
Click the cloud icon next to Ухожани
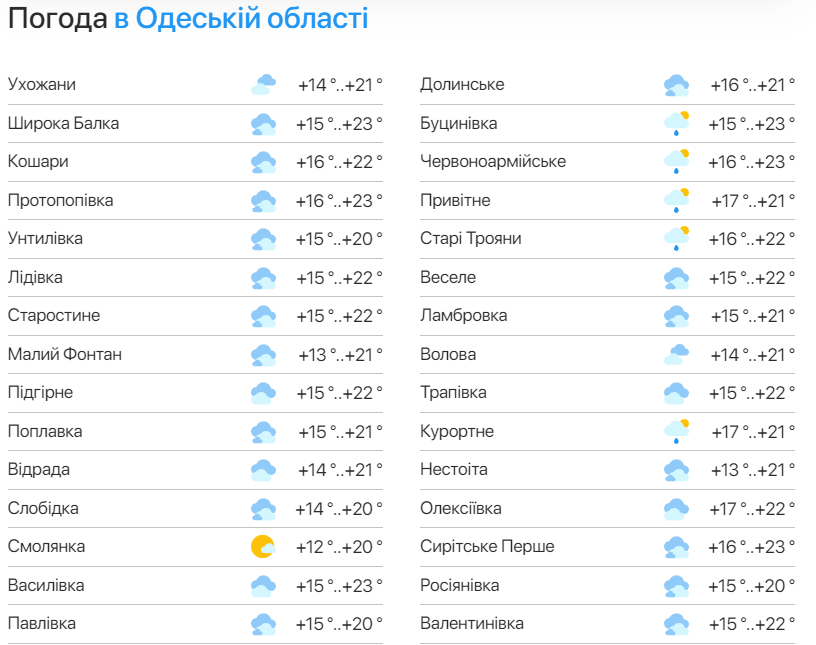click(263, 85)
